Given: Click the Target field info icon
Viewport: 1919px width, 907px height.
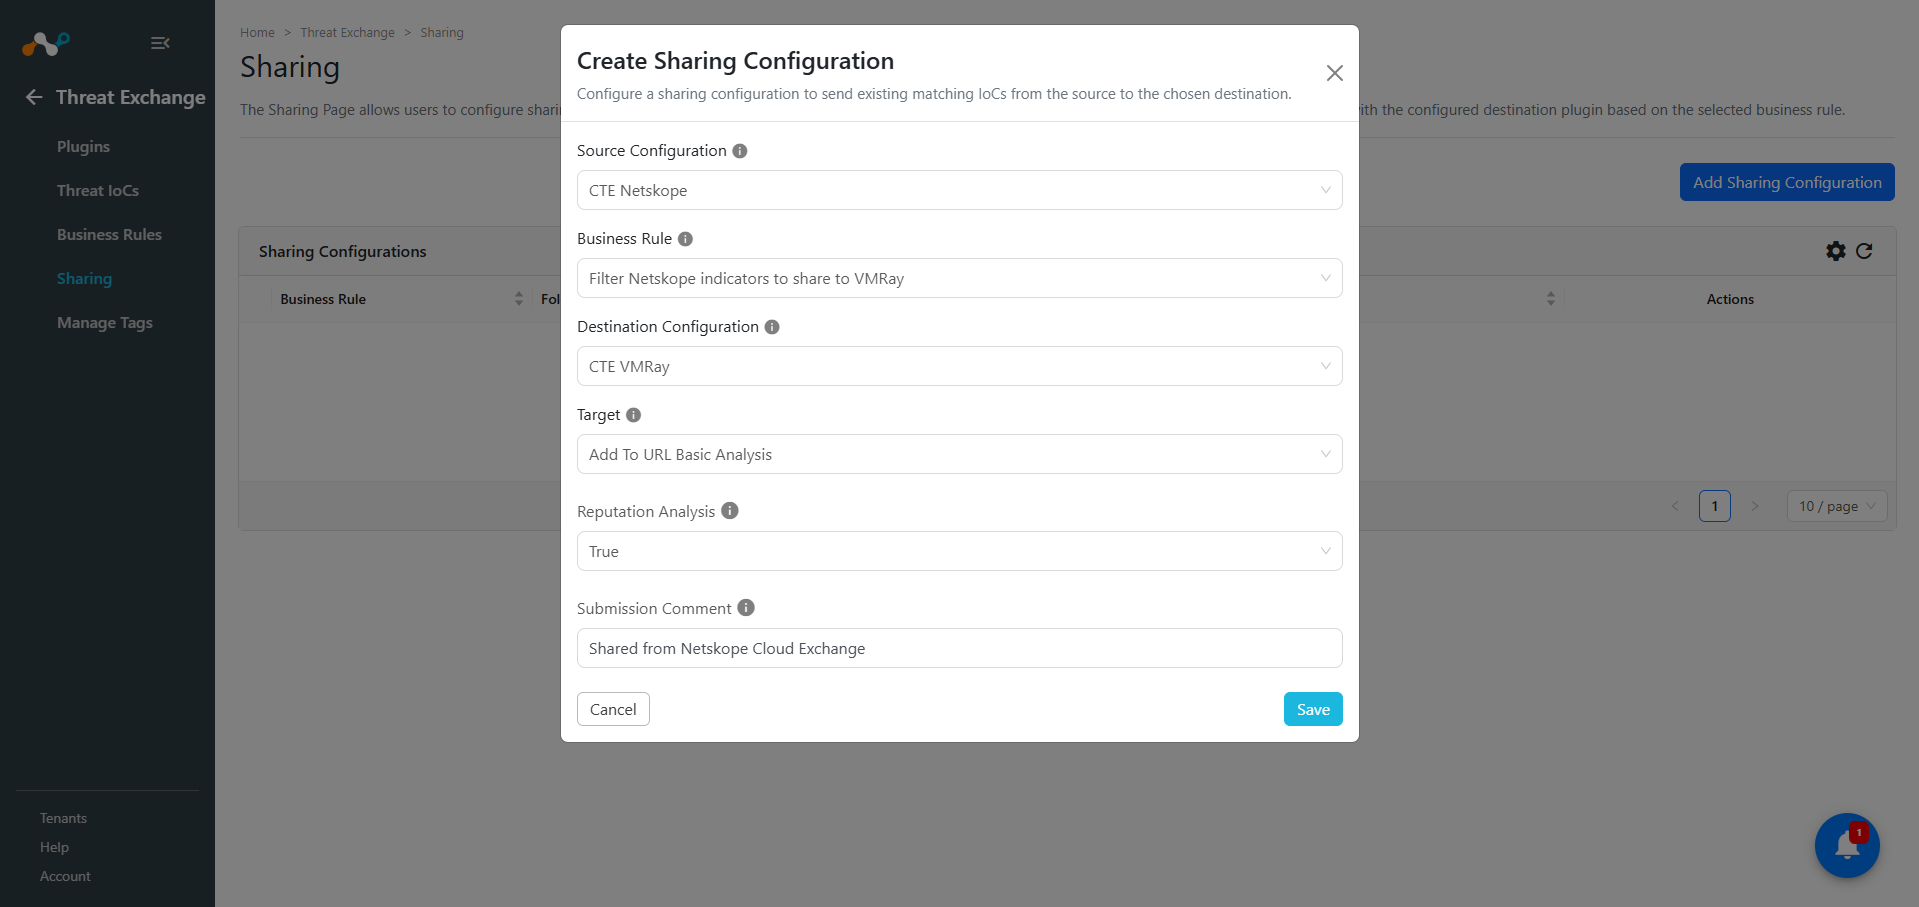Looking at the screenshot, I should [x=633, y=415].
